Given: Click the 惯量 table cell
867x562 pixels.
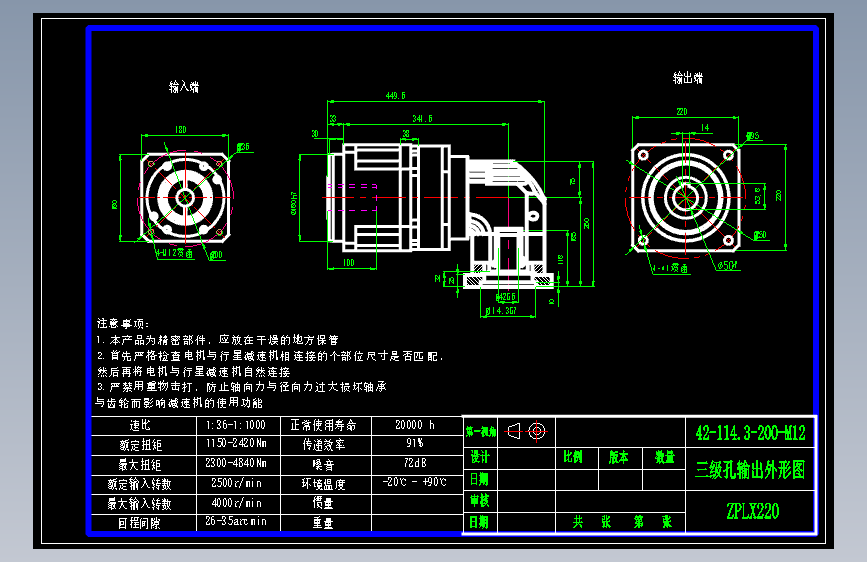Looking at the screenshot, I should [326, 504].
